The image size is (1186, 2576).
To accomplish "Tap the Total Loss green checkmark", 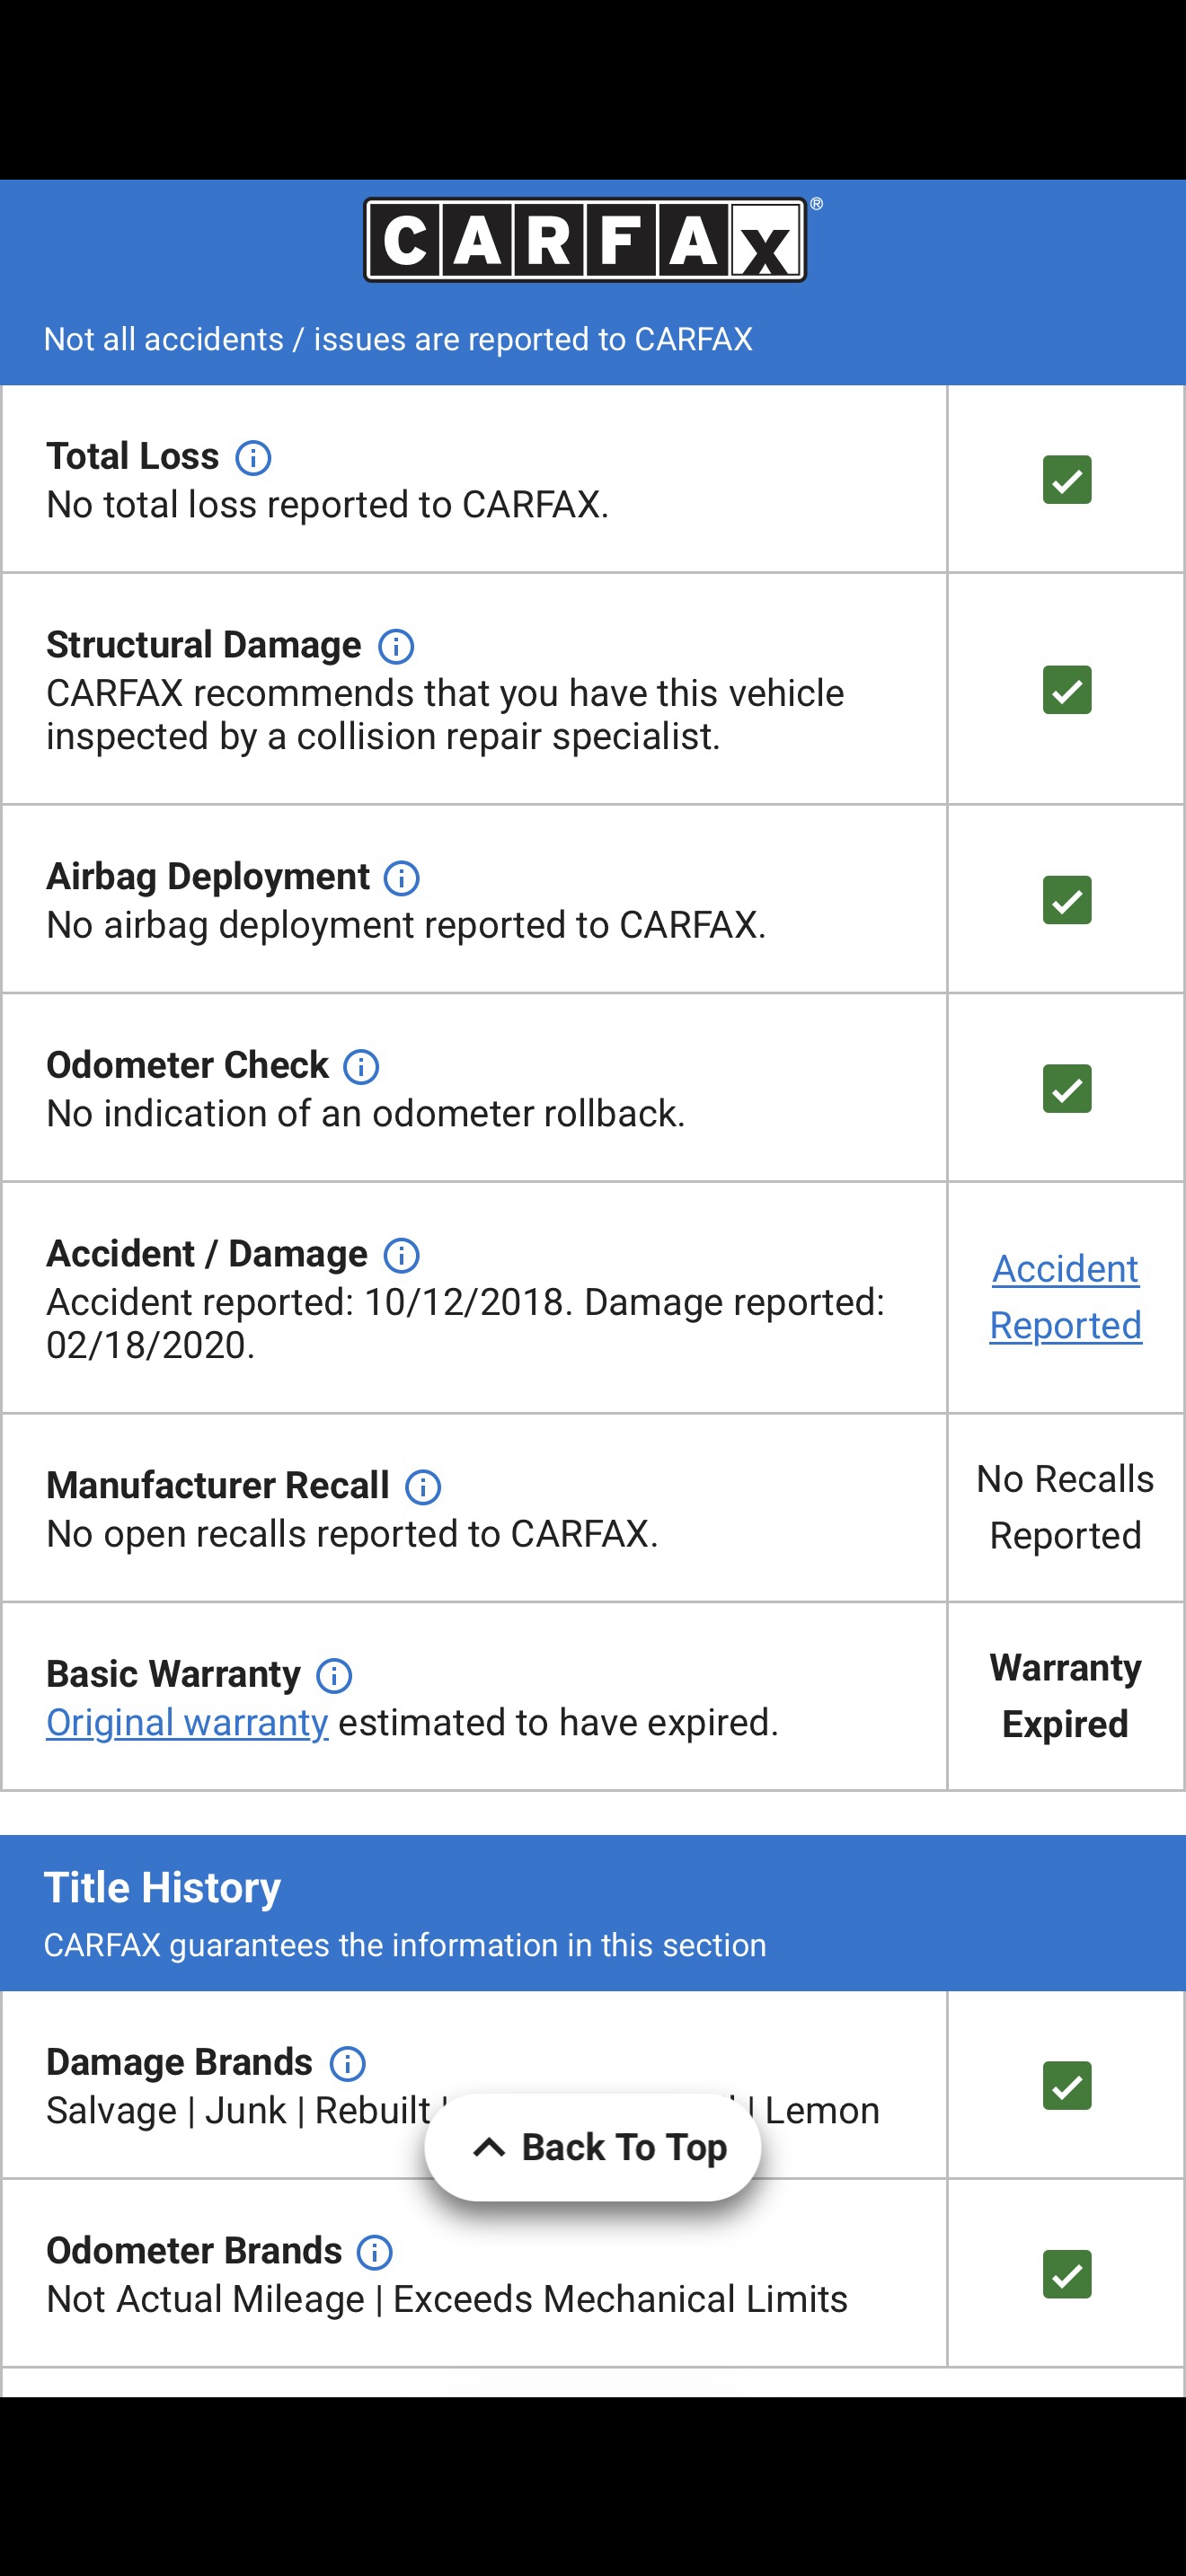I will [x=1067, y=480].
